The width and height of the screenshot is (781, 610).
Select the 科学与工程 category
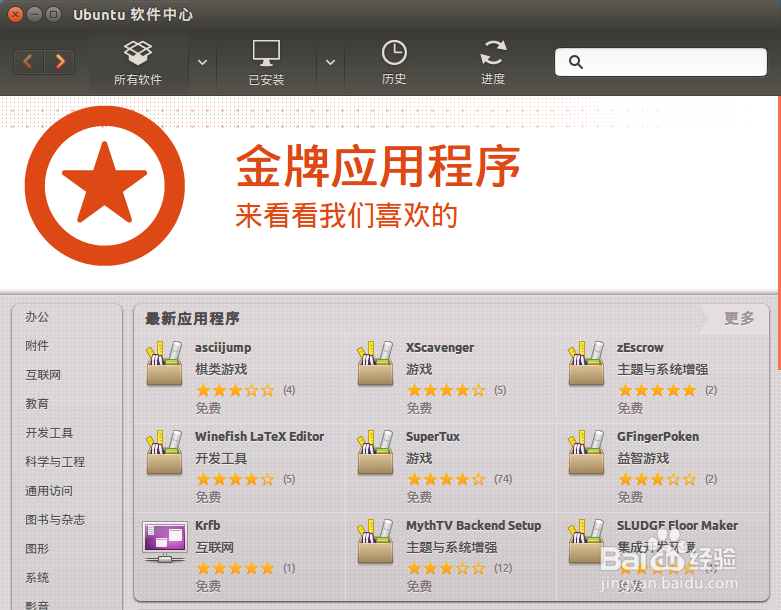(x=55, y=462)
